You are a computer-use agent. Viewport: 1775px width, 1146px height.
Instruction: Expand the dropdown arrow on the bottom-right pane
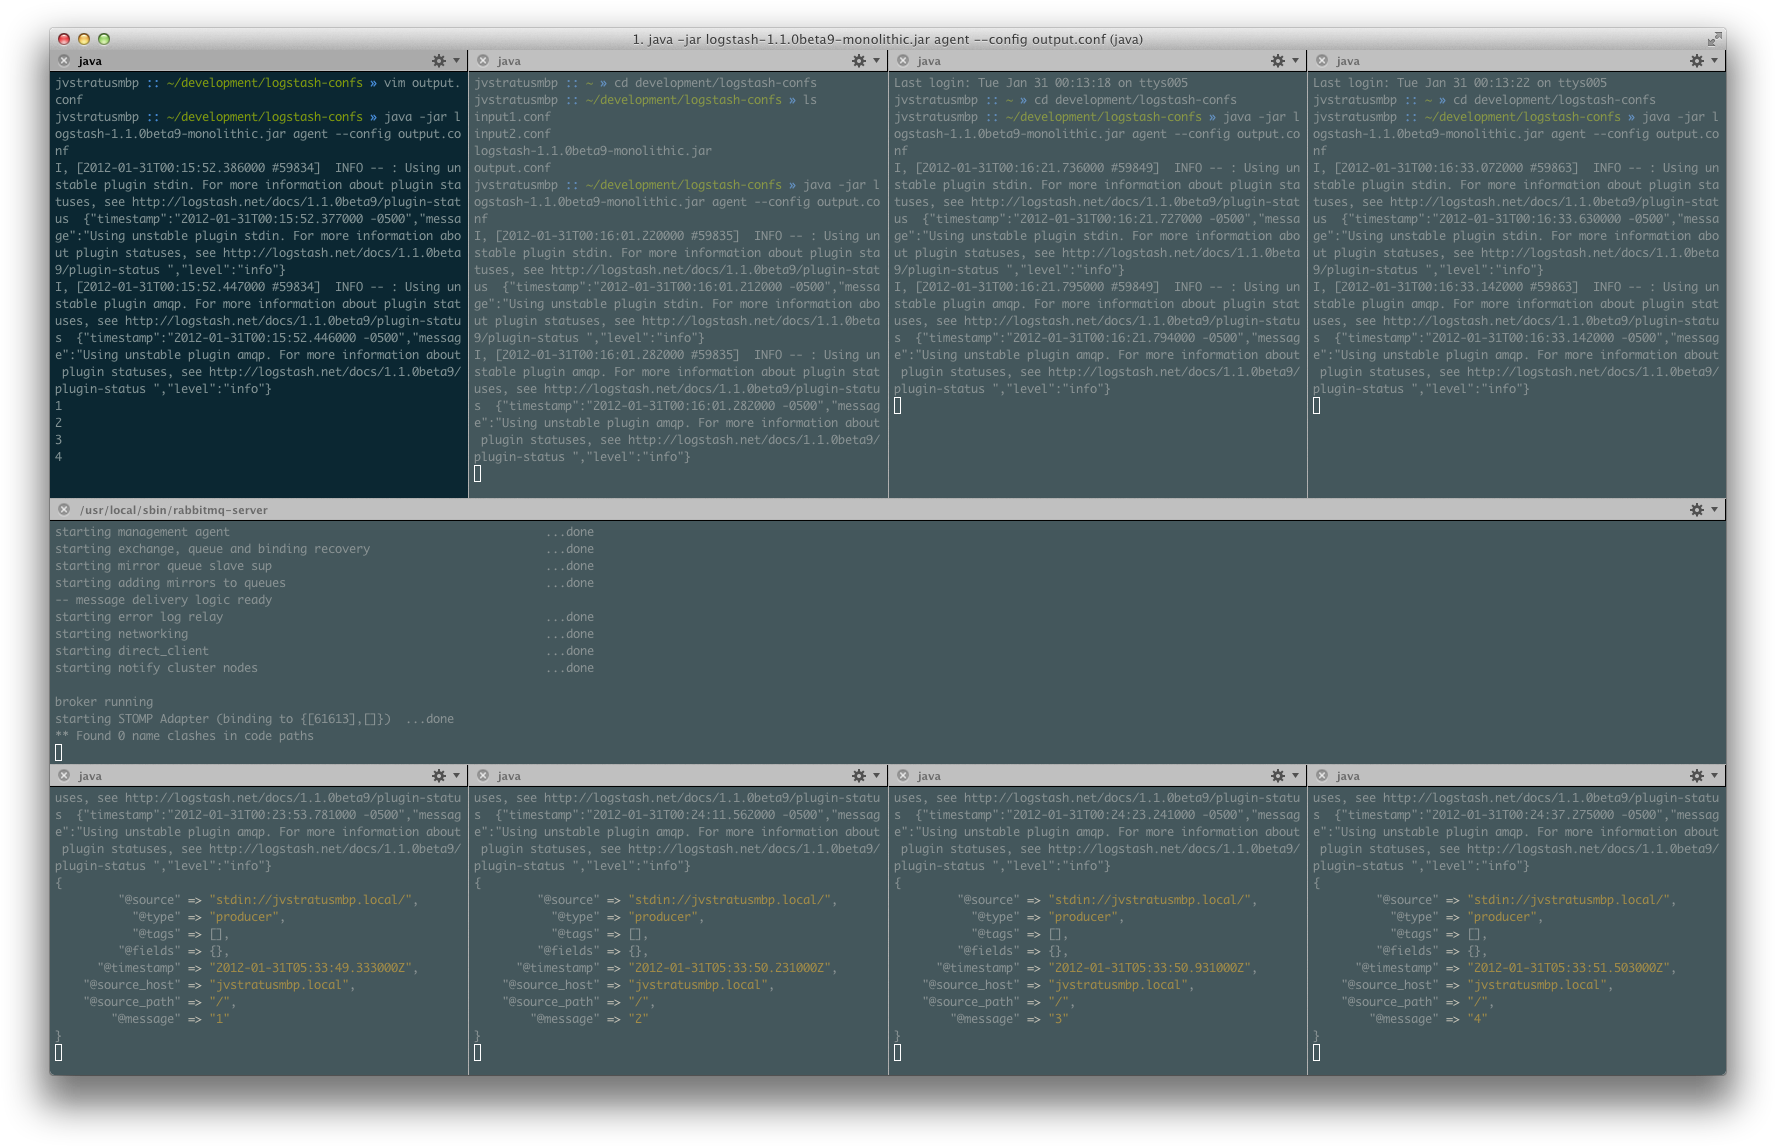pos(1712,775)
